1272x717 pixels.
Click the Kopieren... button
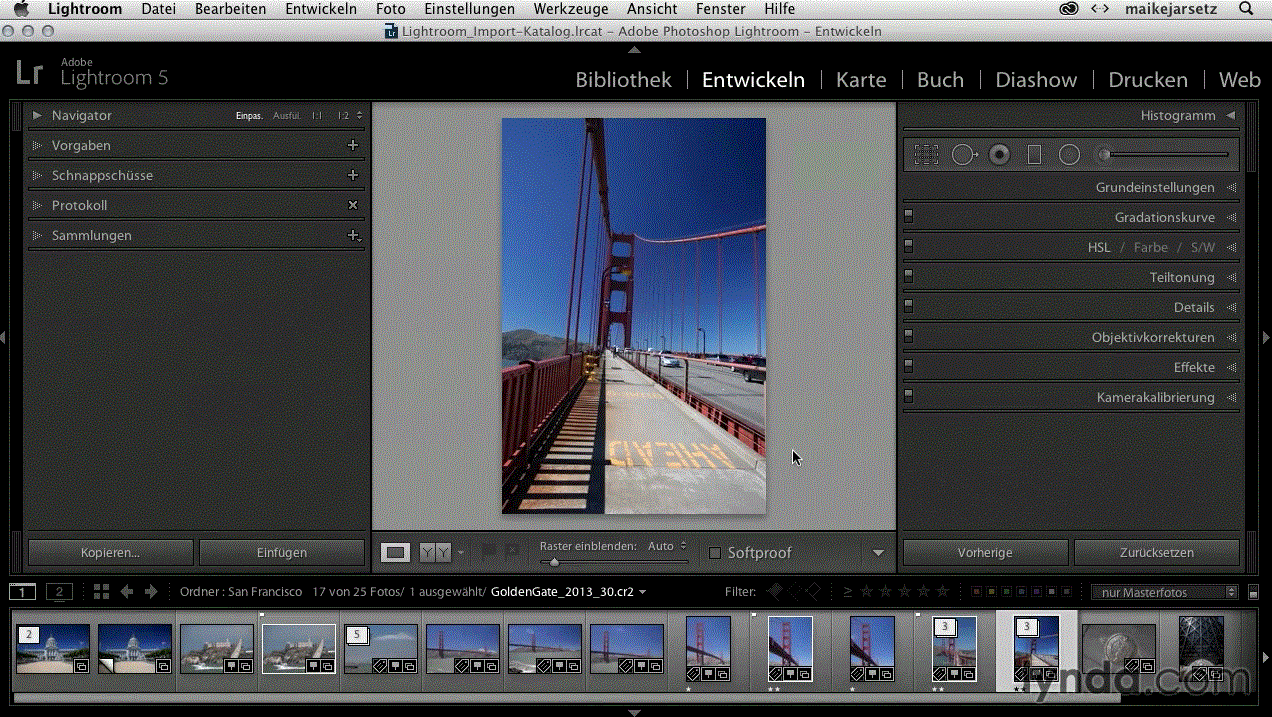tap(110, 552)
